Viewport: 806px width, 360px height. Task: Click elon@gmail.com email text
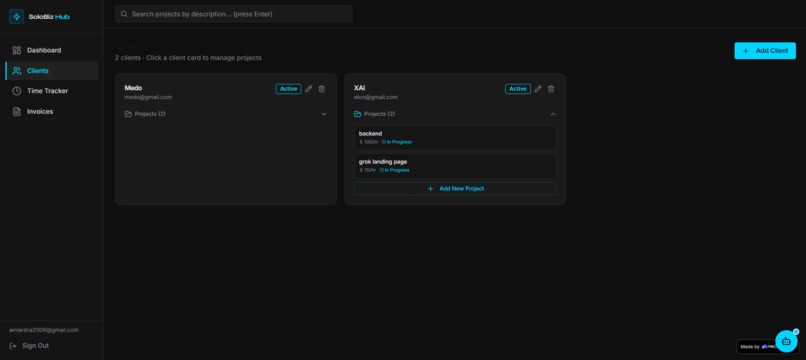[x=376, y=97]
